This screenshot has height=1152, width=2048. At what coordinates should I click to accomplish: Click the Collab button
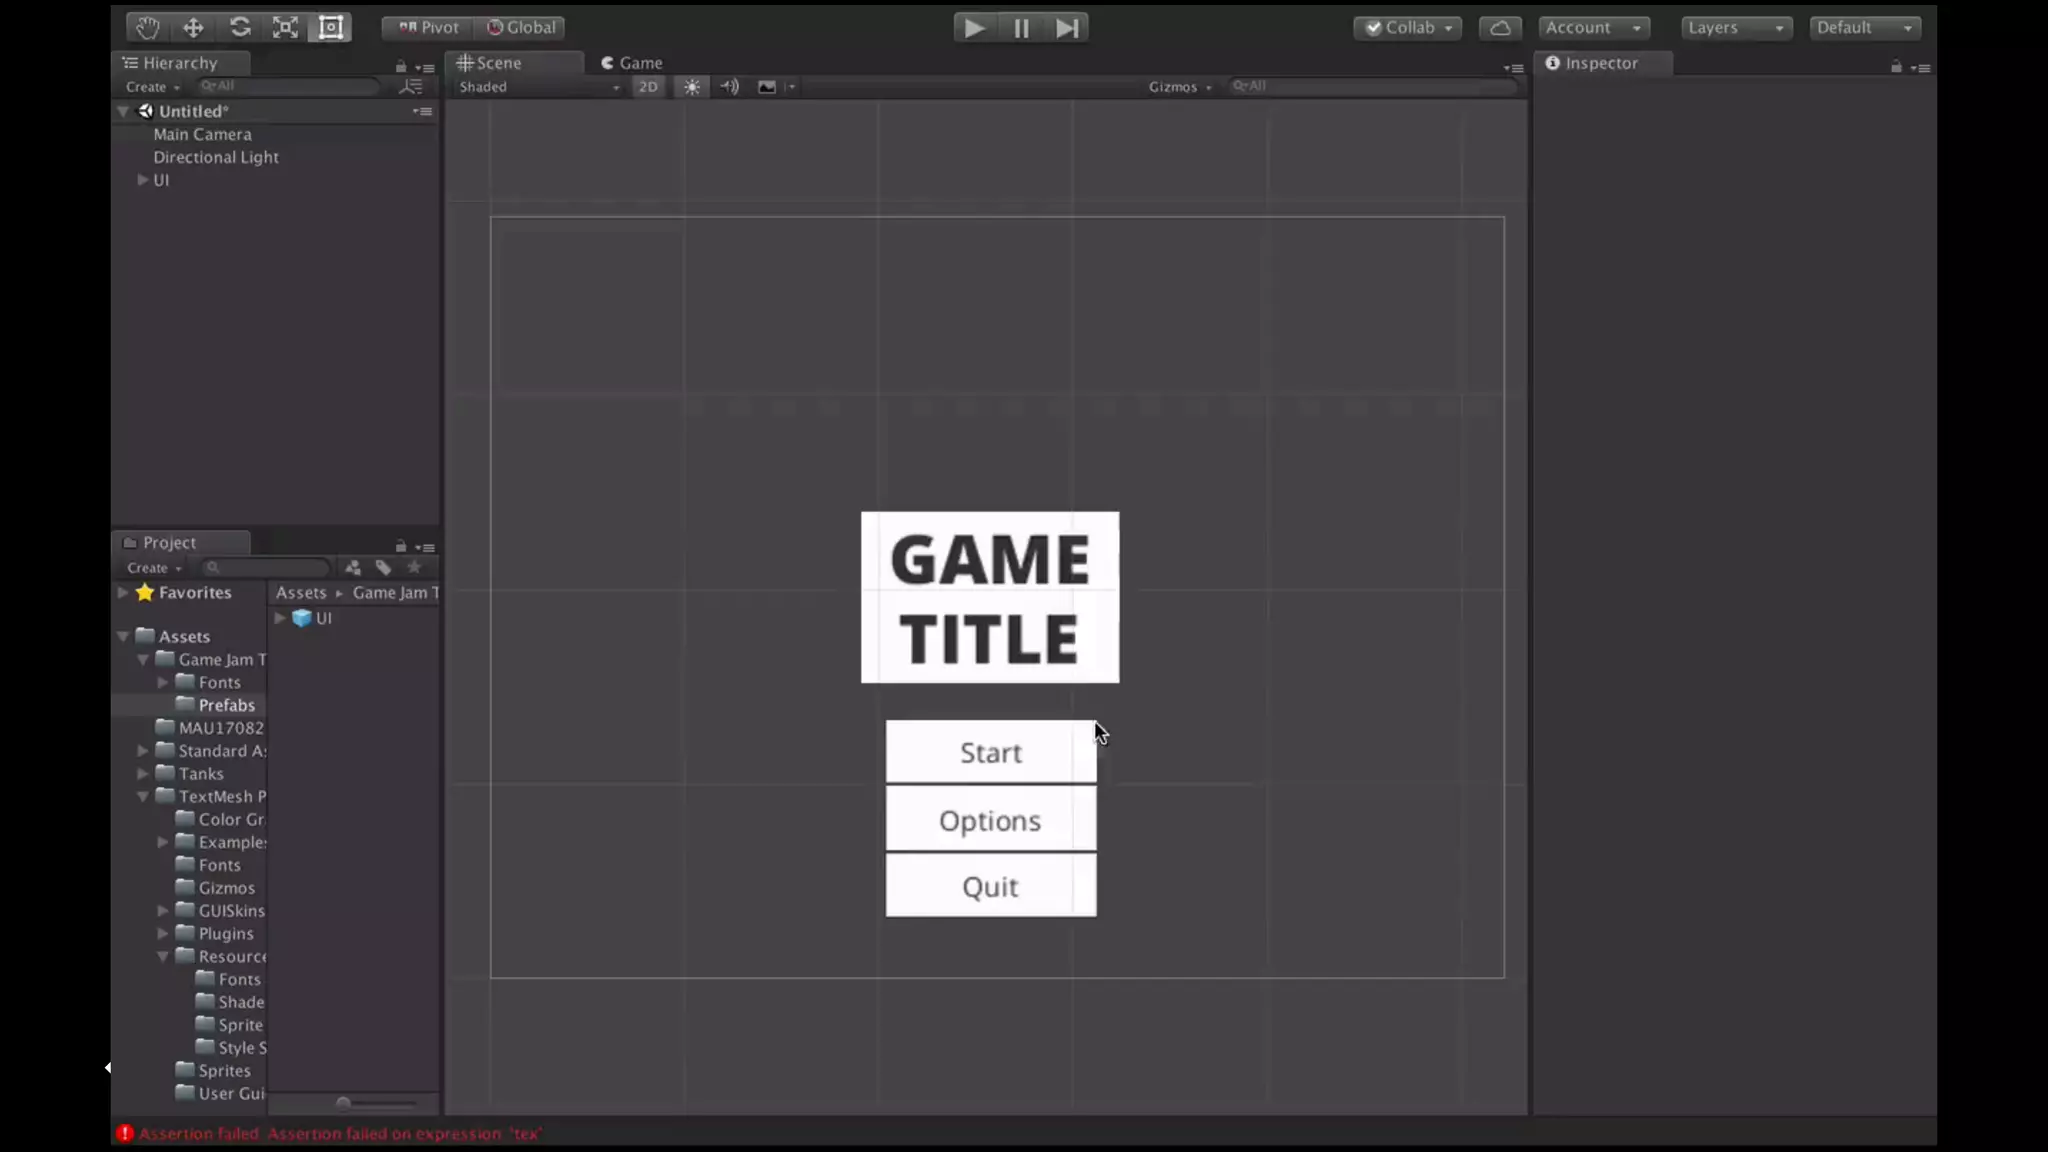(x=1408, y=27)
